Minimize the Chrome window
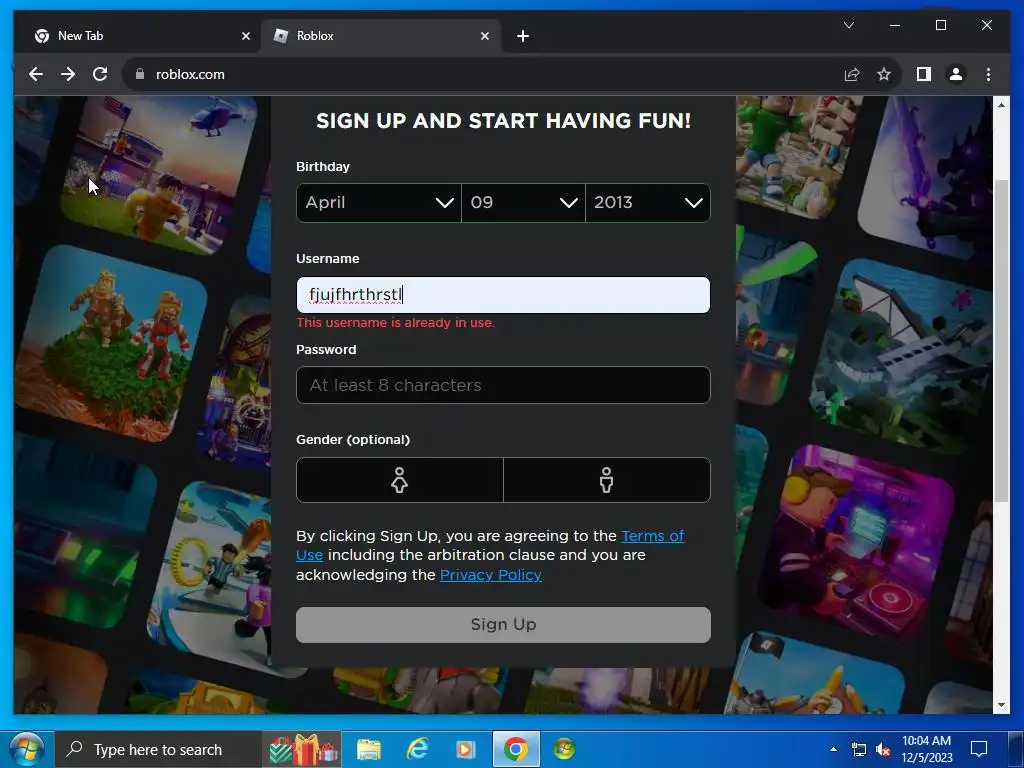This screenshot has height=768, width=1024. pyautogui.click(x=895, y=25)
